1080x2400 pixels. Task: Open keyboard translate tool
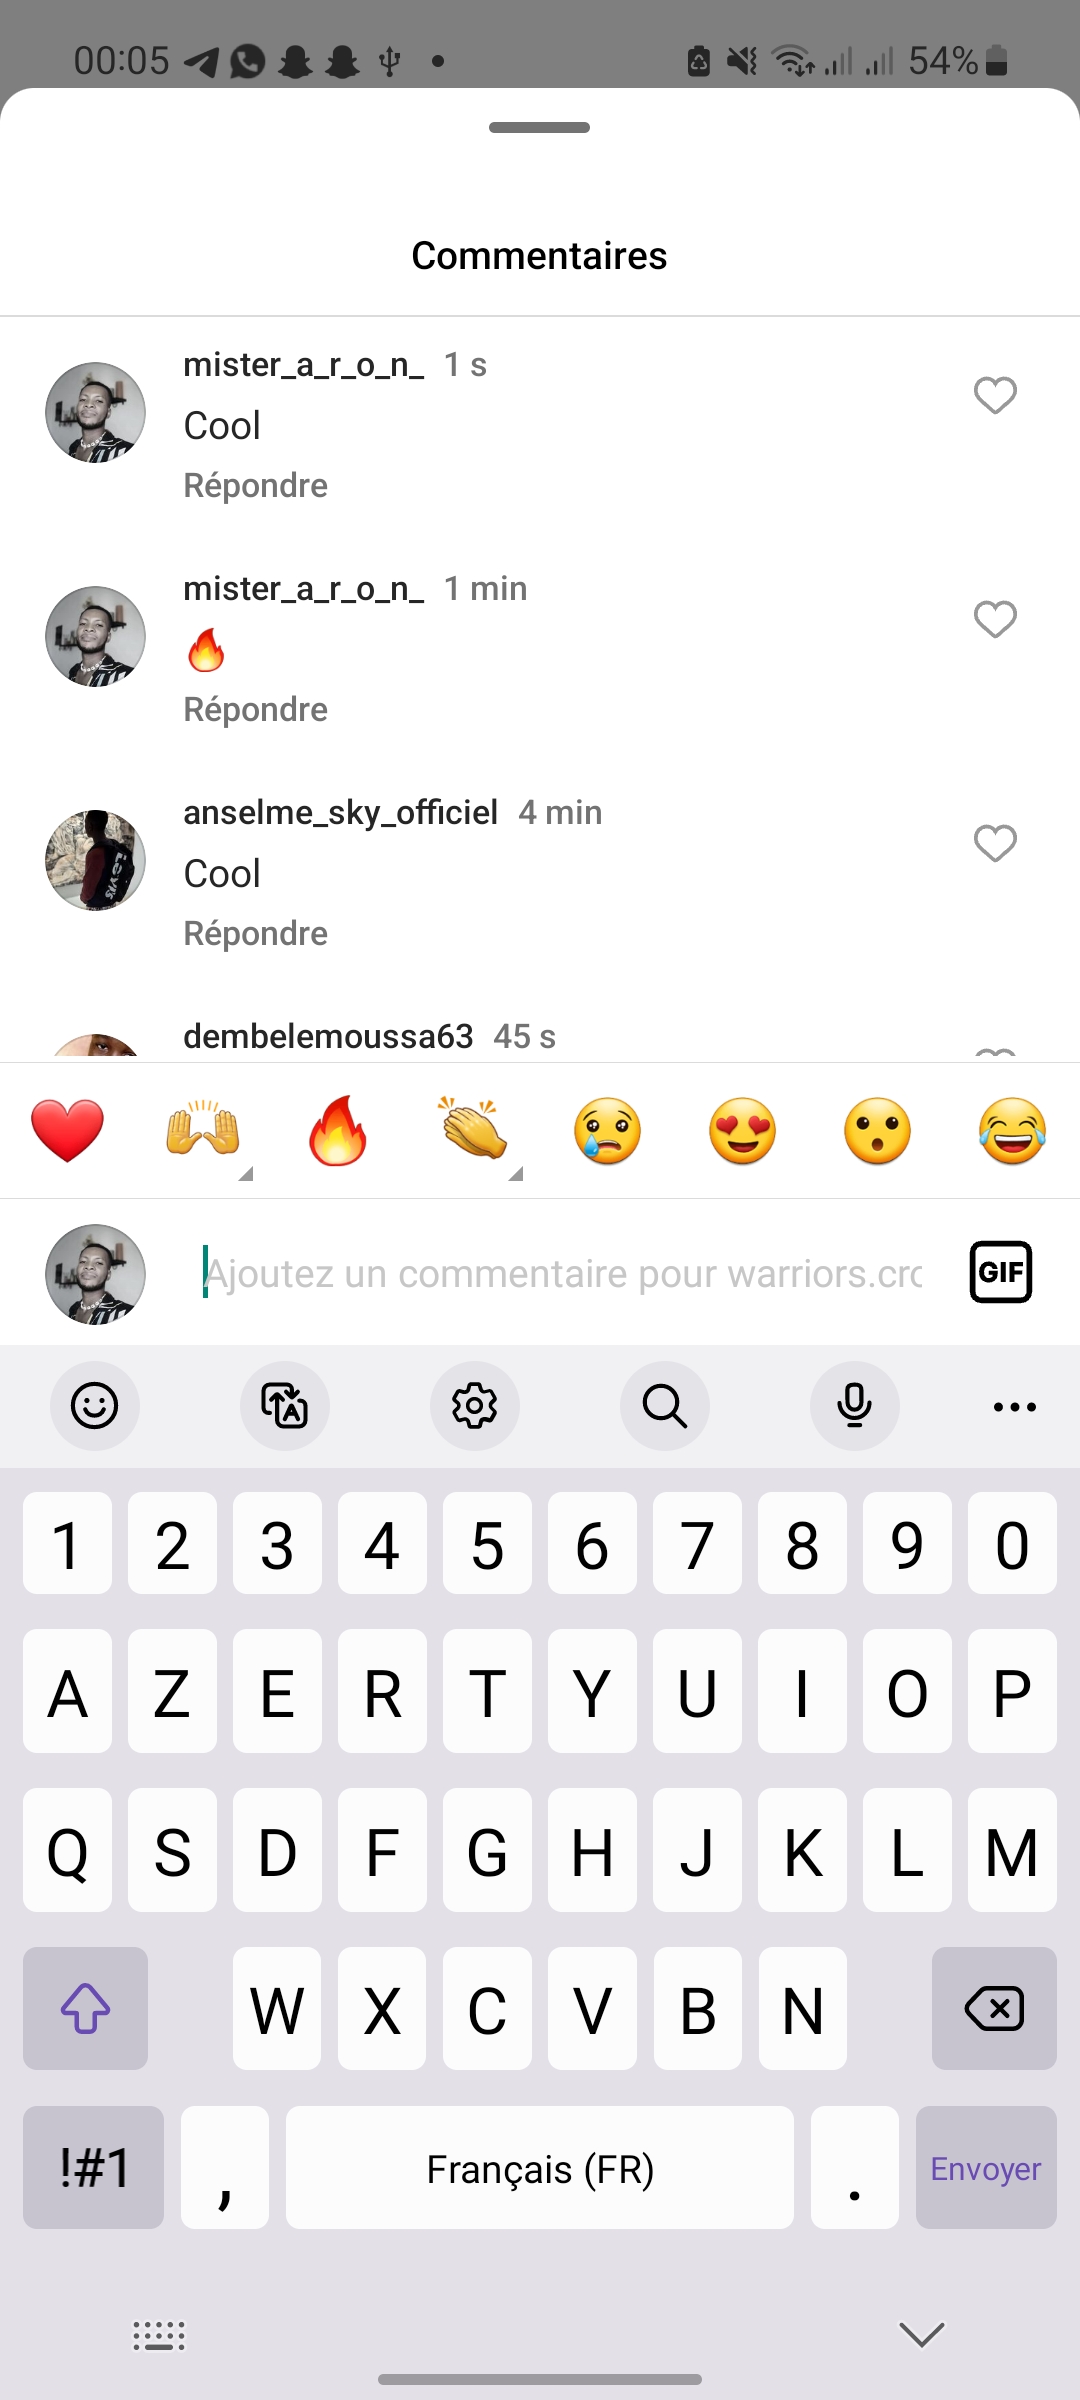[285, 1406]
